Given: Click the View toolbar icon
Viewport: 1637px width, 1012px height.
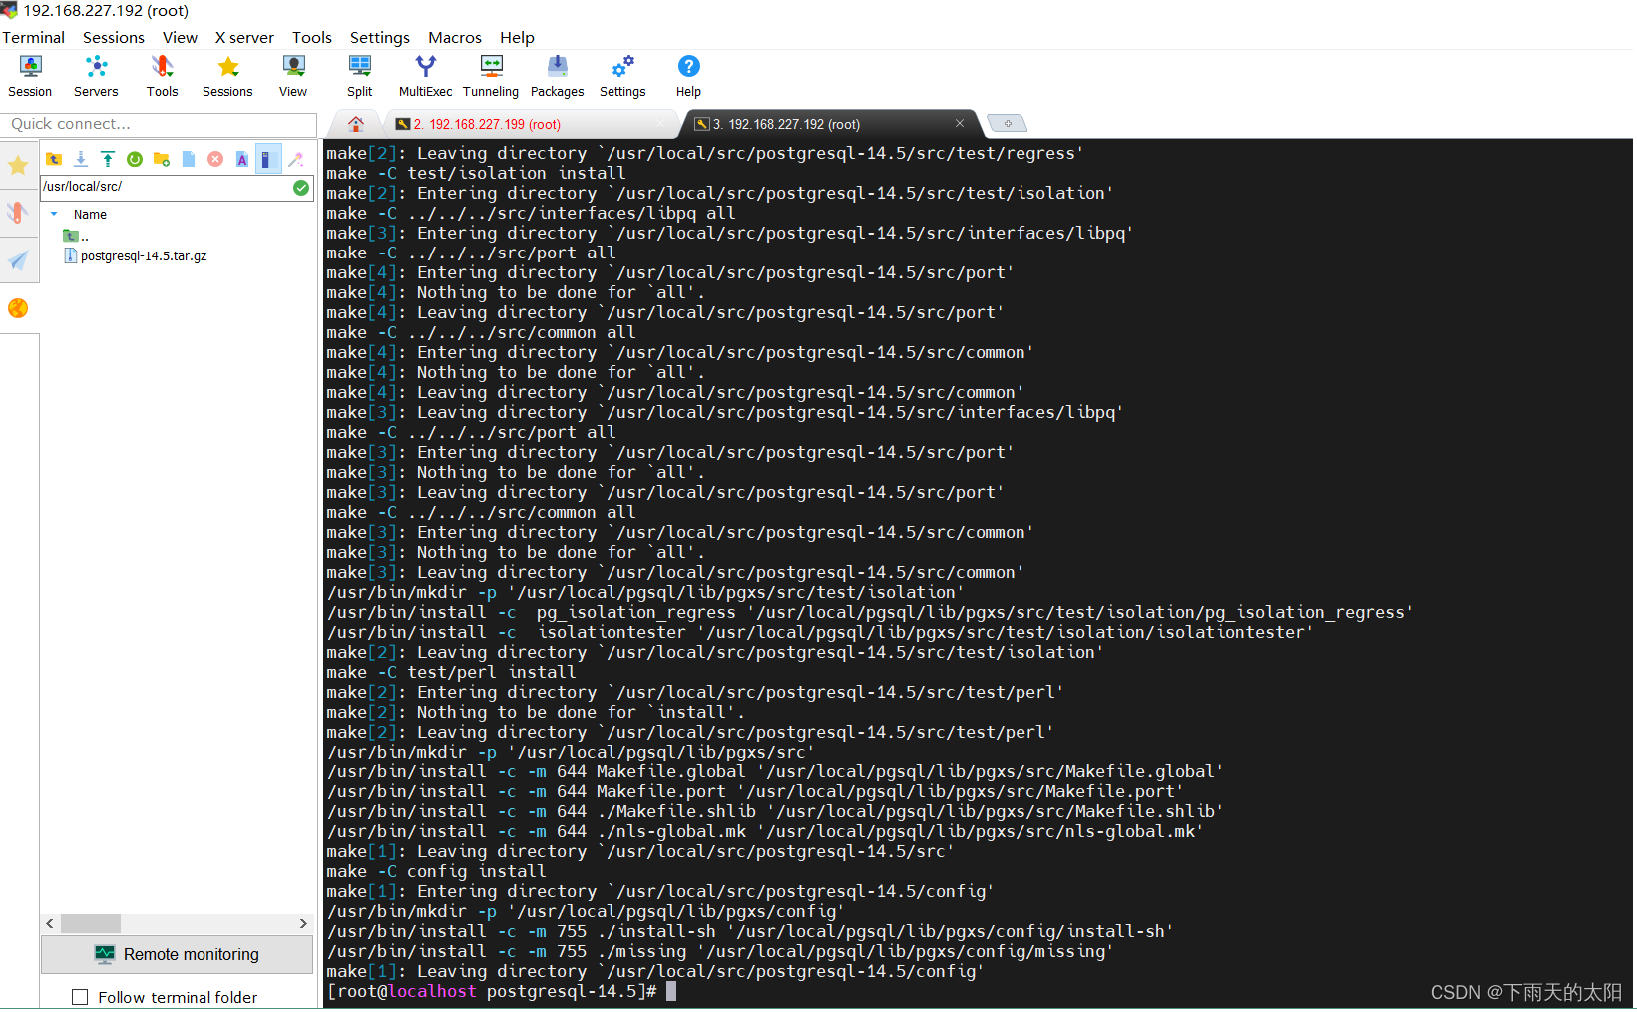Looking at the screenshot, I should pos(293,76).
